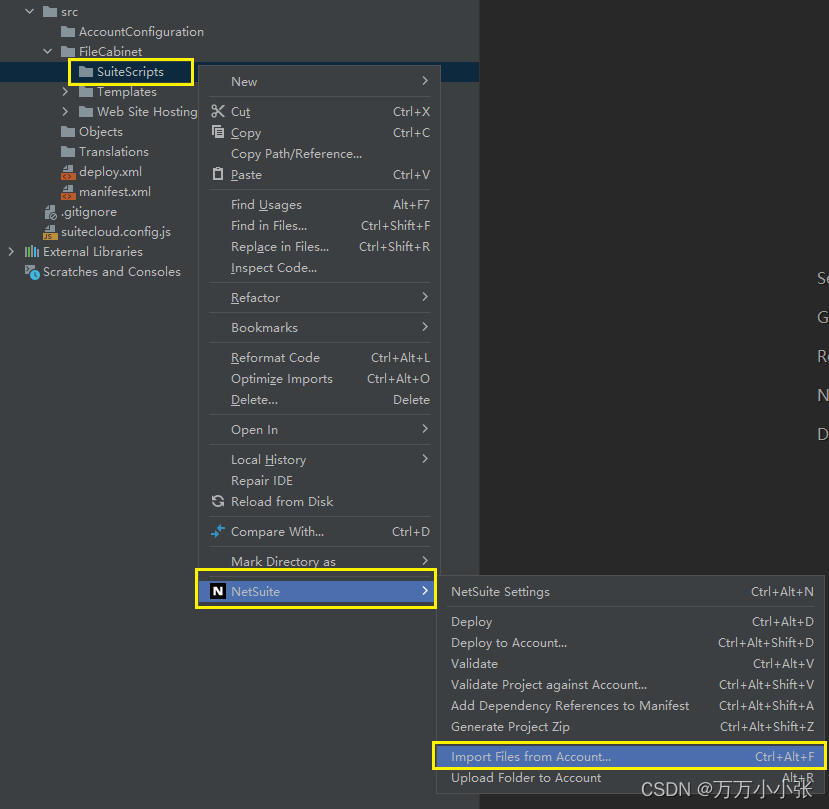Choose Add Dependency References to Manifest
This screenshot has width=829, height=809.
pyautogui.click(x=629, y=705)
